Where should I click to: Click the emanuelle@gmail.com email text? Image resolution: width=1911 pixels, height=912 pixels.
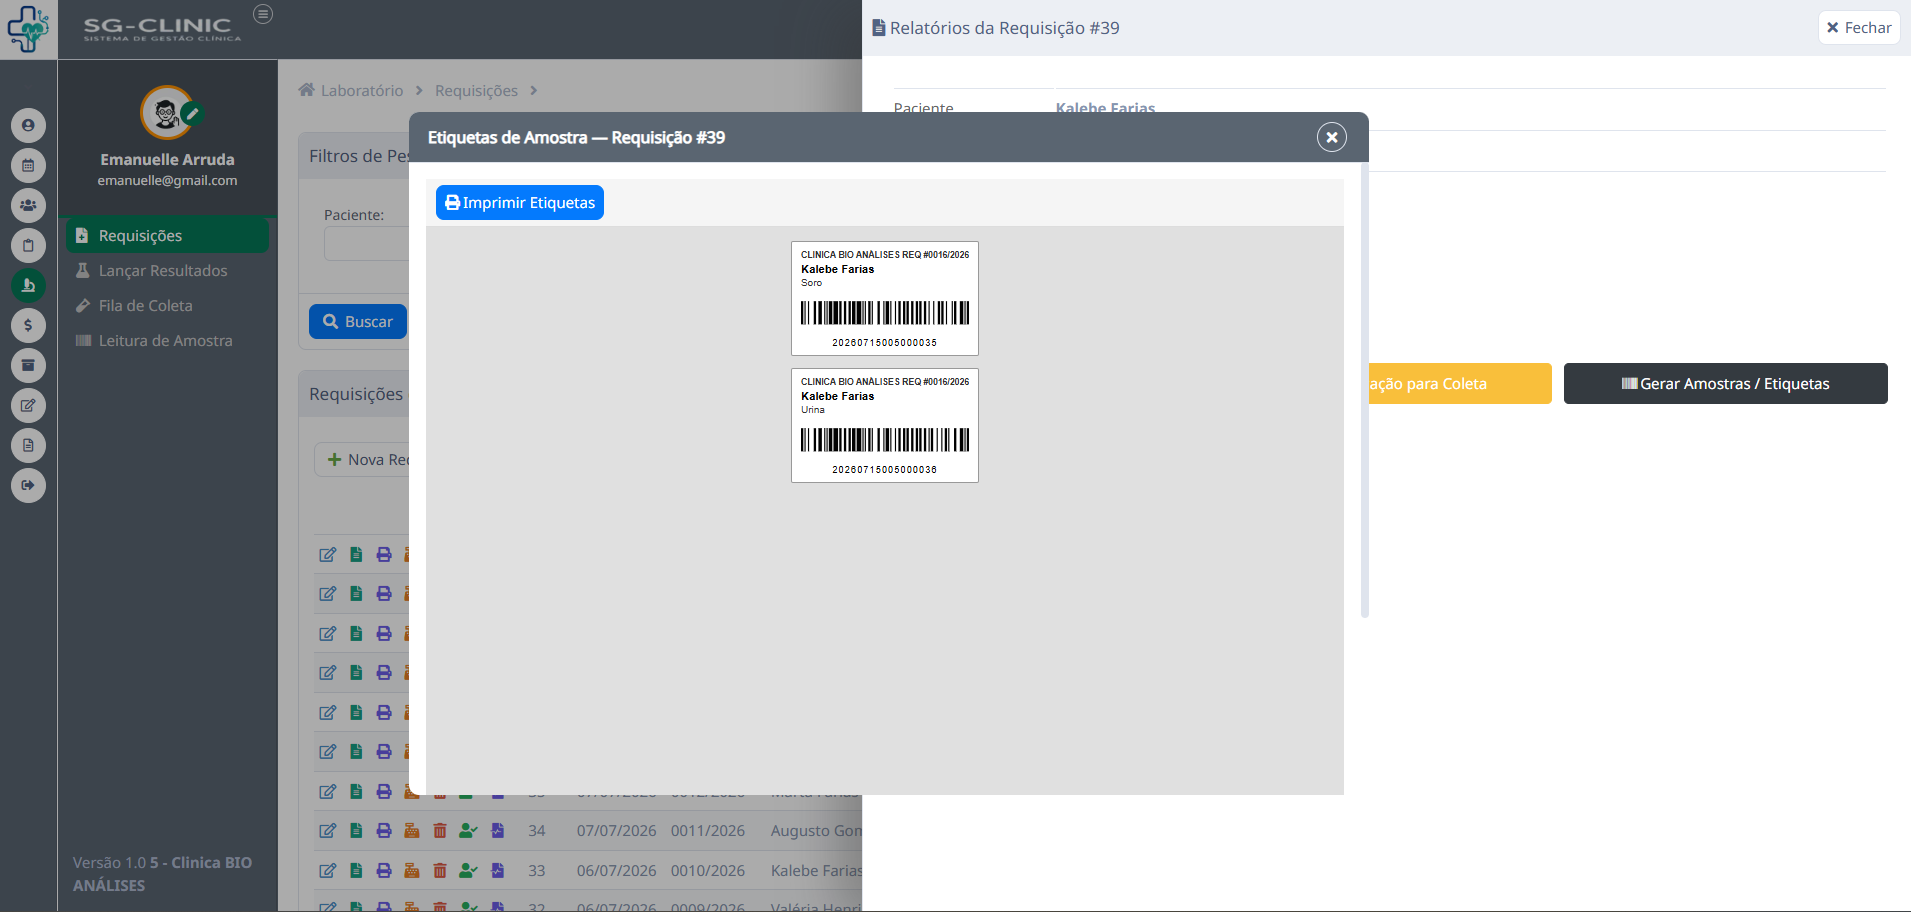point(167,181)
